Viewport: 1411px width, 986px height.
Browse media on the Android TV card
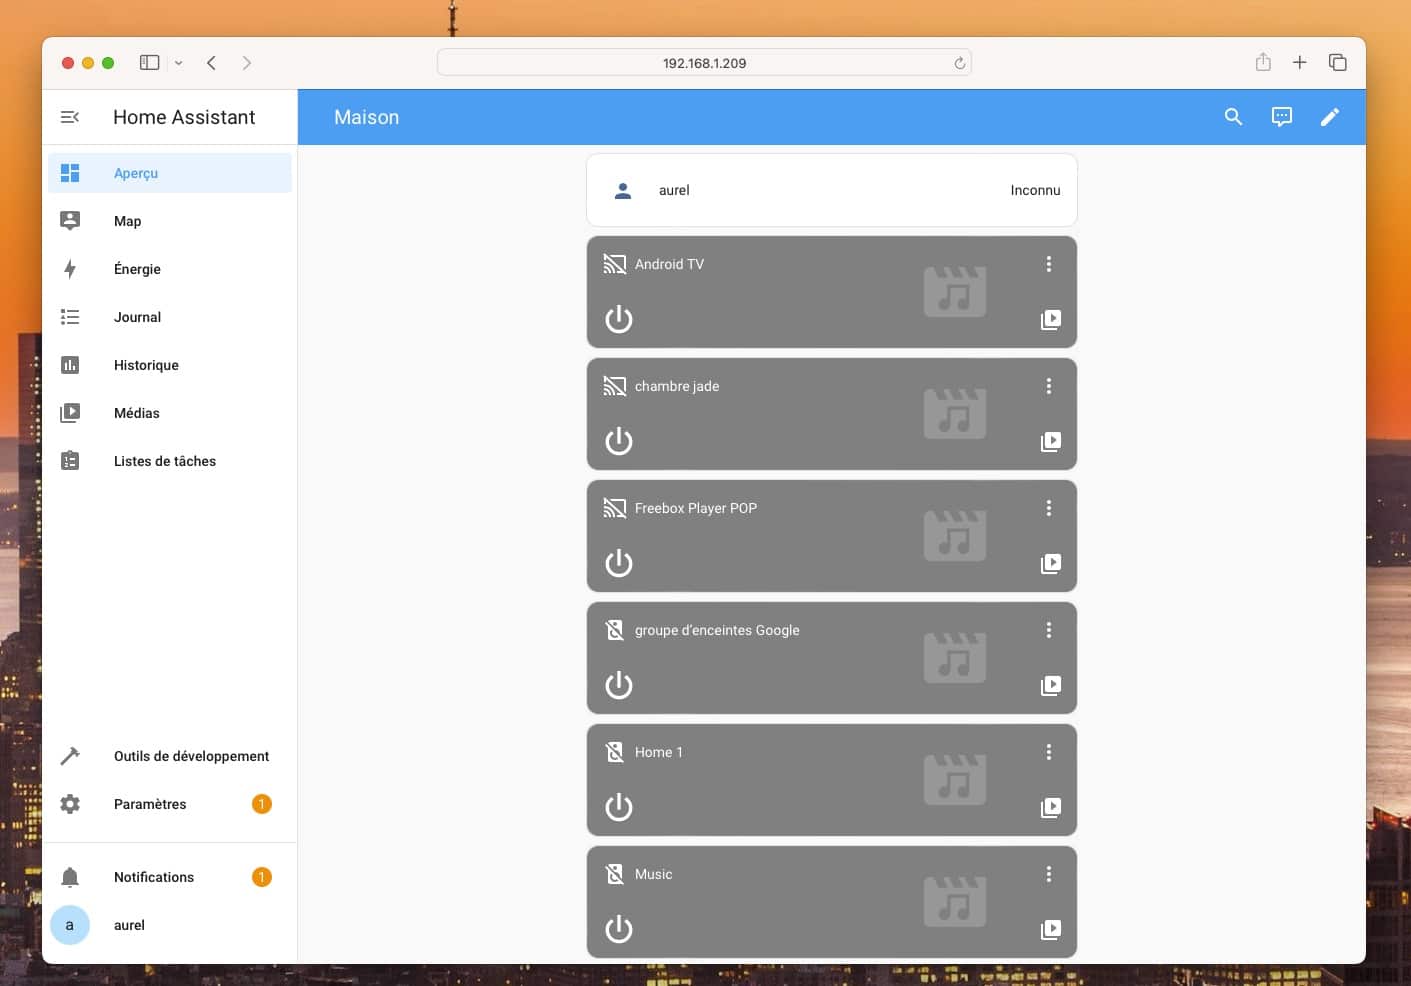[x=1050, y=320]
